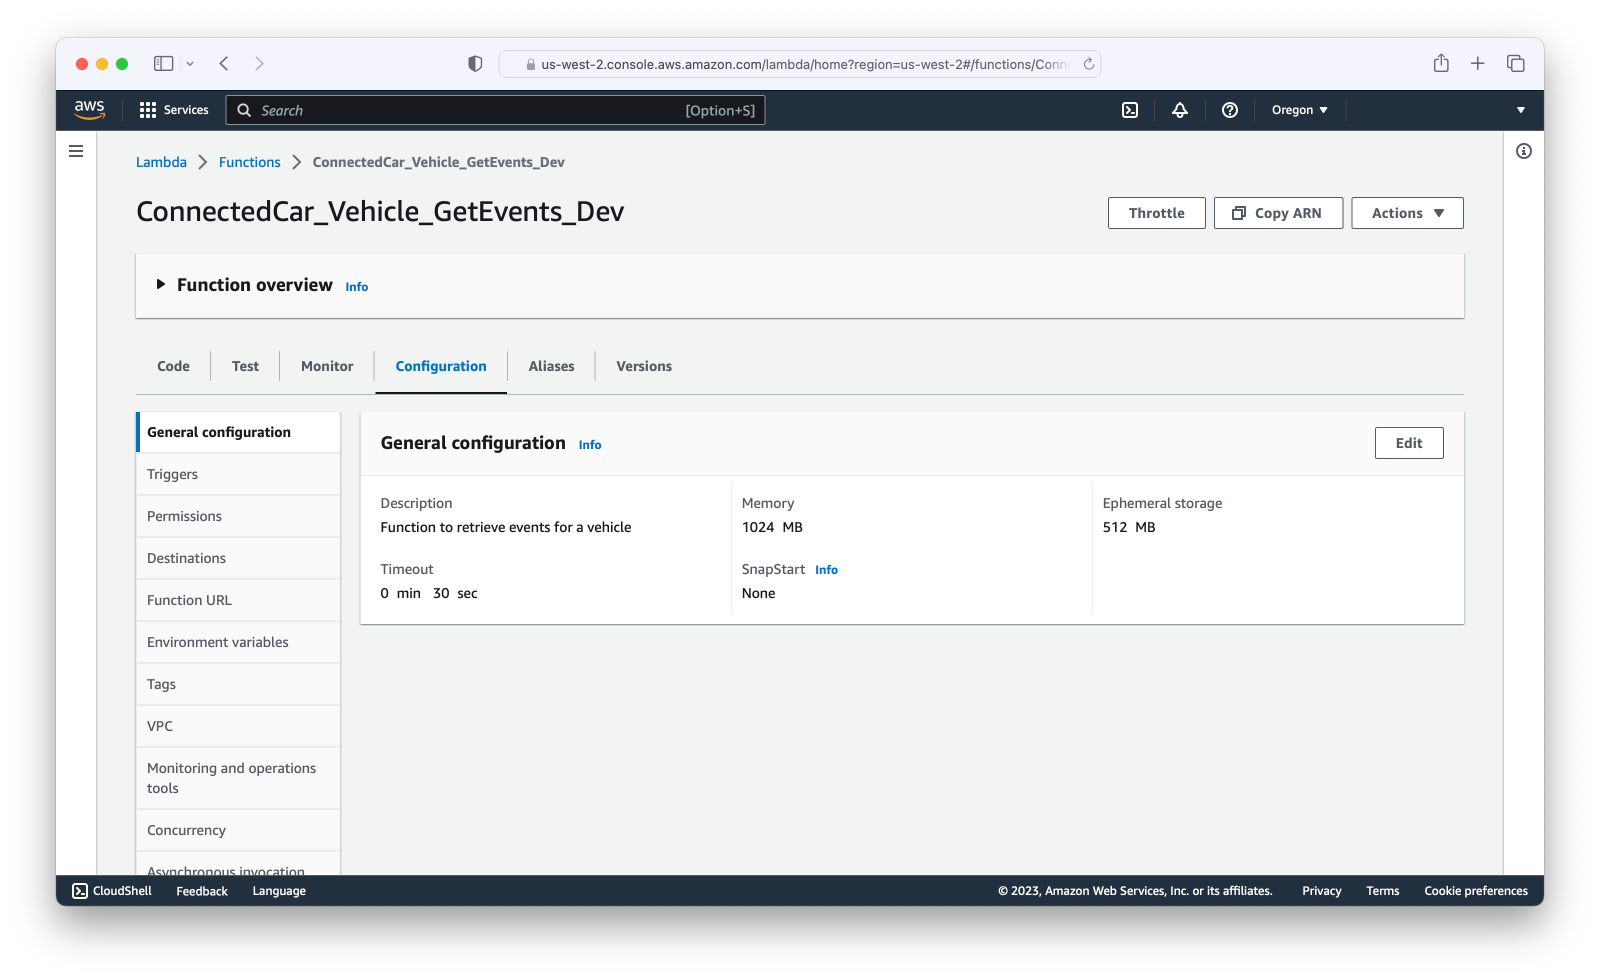Open a new Safari tab
The image size is (1600, 980).
click(1478, 63)
